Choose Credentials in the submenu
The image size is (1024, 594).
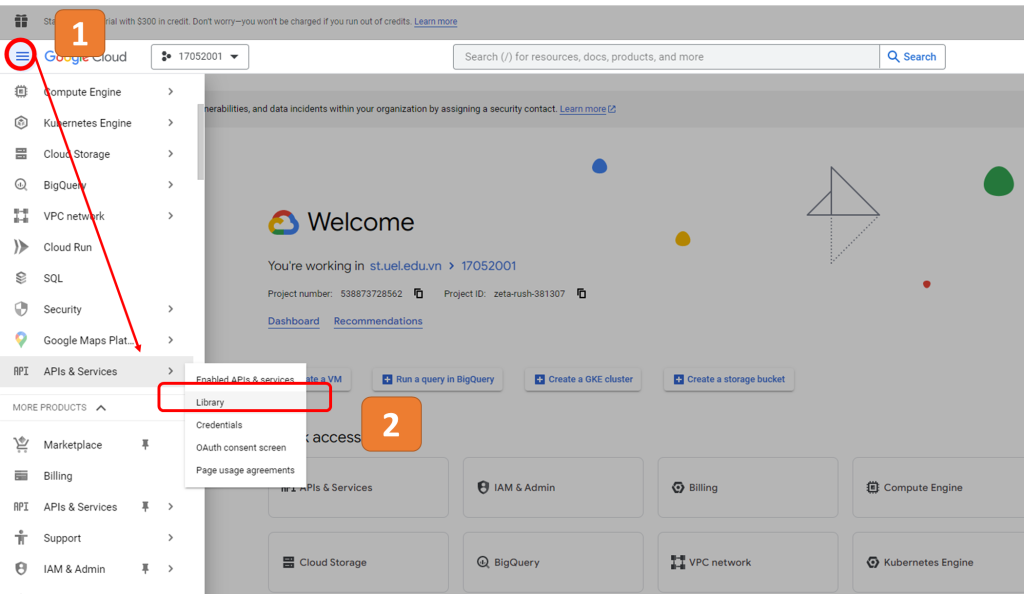click(x=219, y=425)
